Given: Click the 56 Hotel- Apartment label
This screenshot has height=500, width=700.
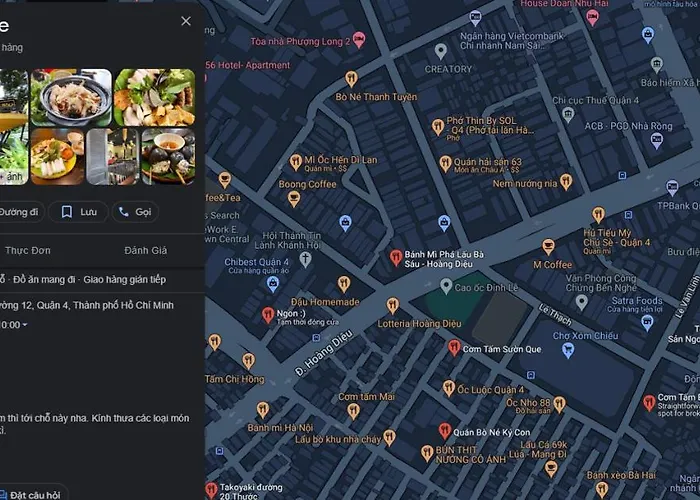Looking at the screenshot, I should (x=248, y=65).
